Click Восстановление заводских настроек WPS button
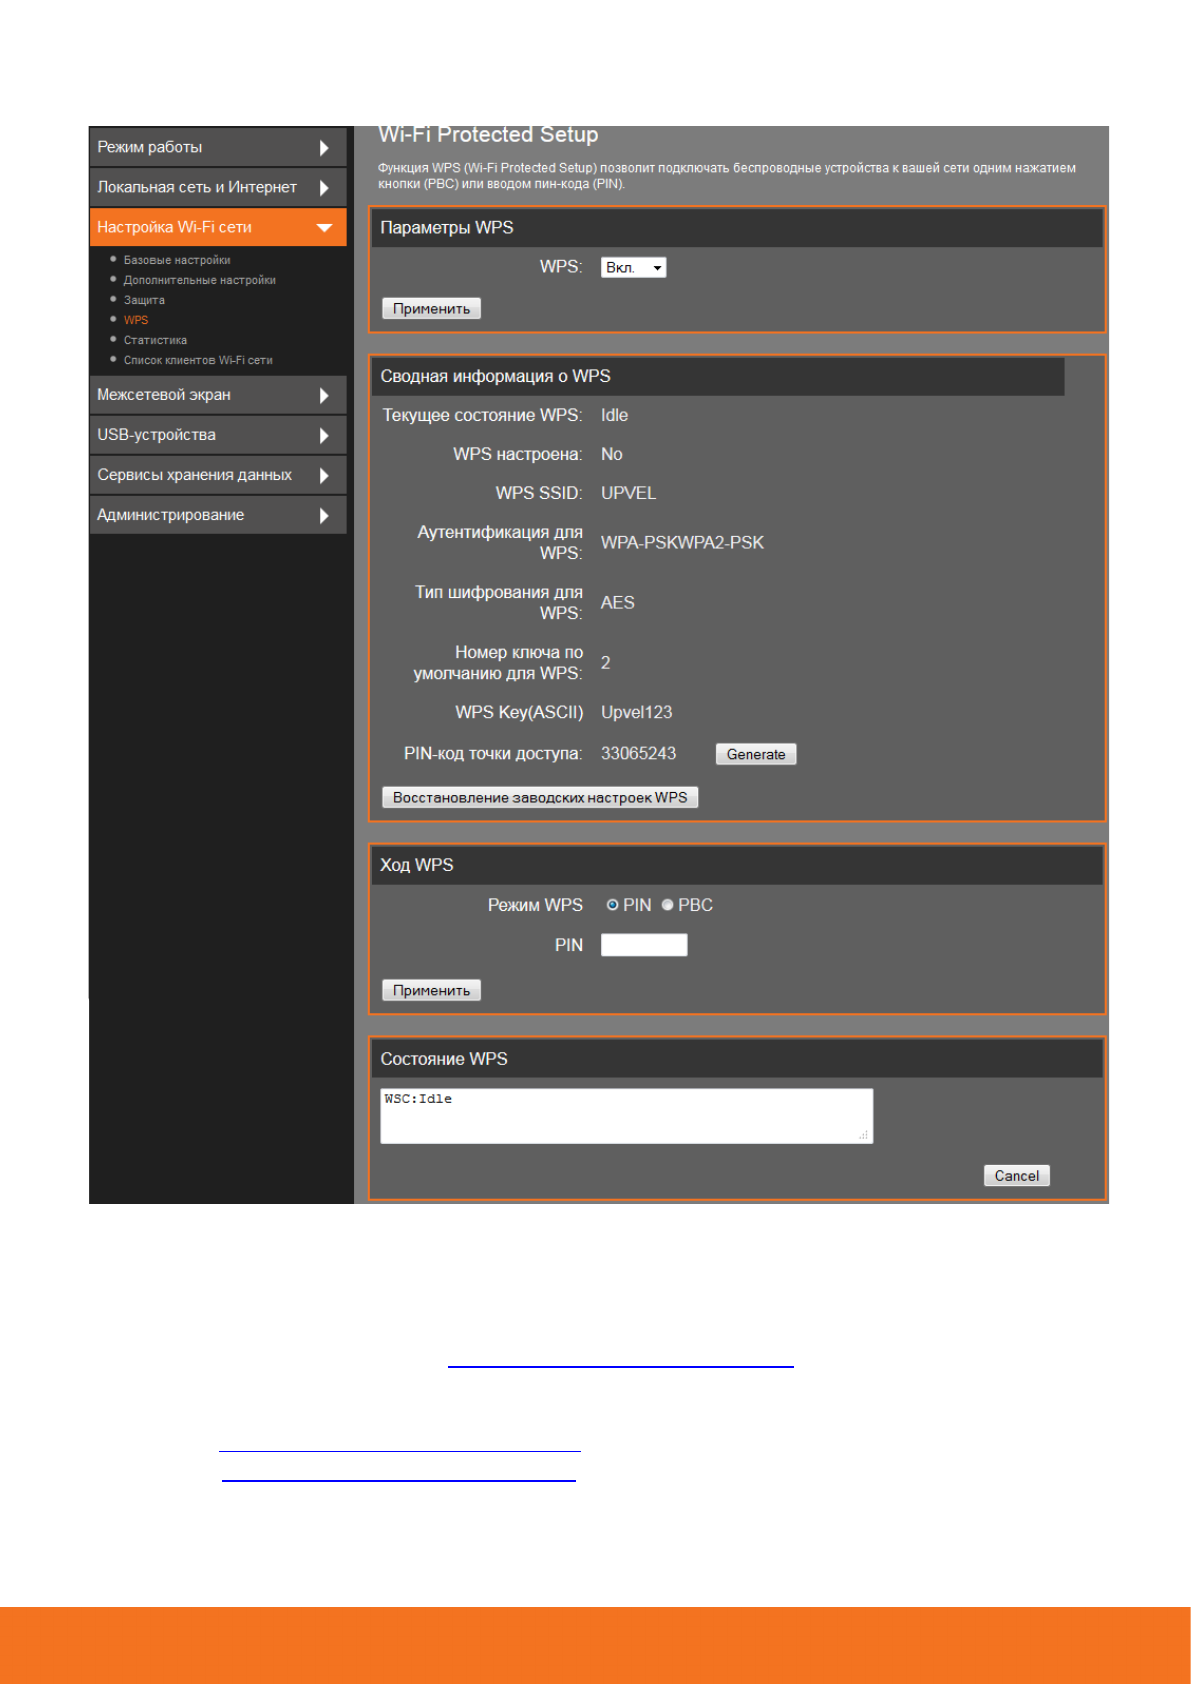This screenshot has height=1684, width=1191. pyautogui.click(x=539, y=797)
